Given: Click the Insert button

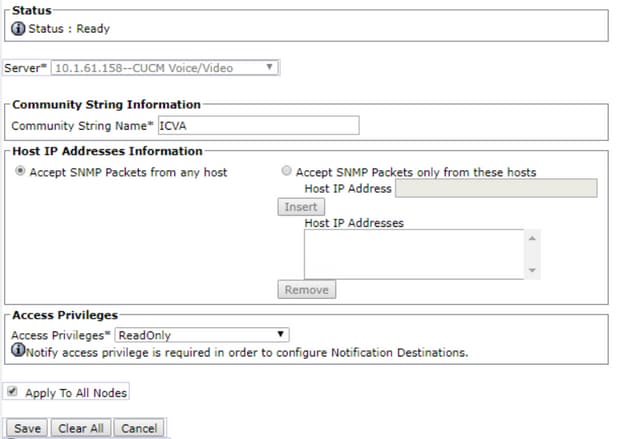Looking at the screenshot, I should (x=301, y=207).
